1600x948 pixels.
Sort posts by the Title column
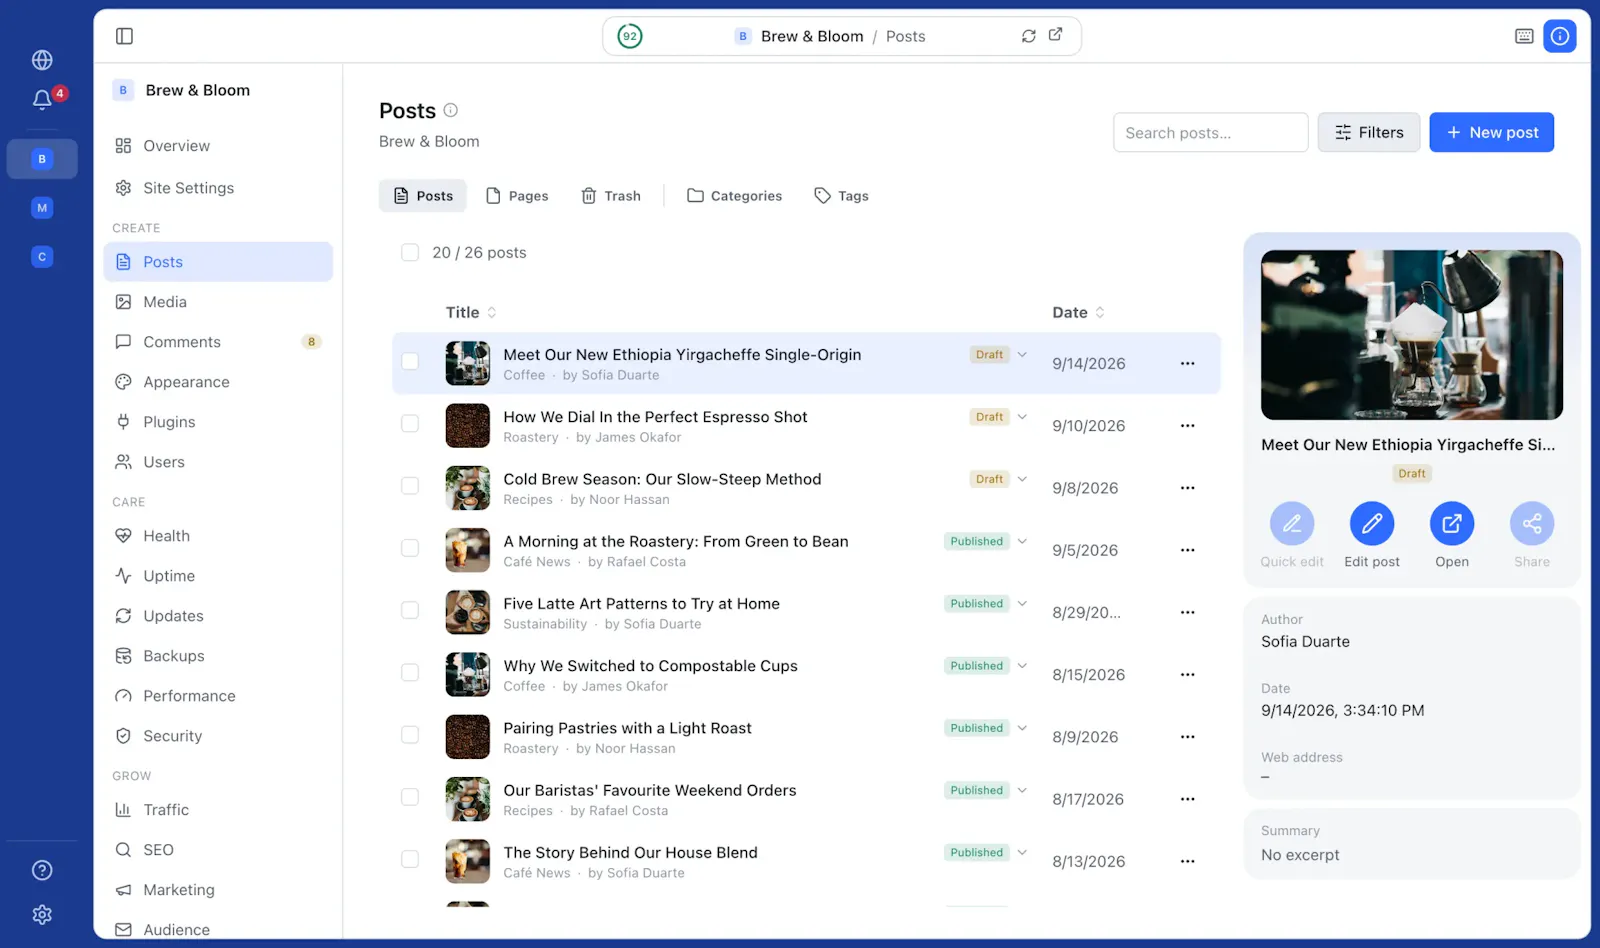(471, 312)
